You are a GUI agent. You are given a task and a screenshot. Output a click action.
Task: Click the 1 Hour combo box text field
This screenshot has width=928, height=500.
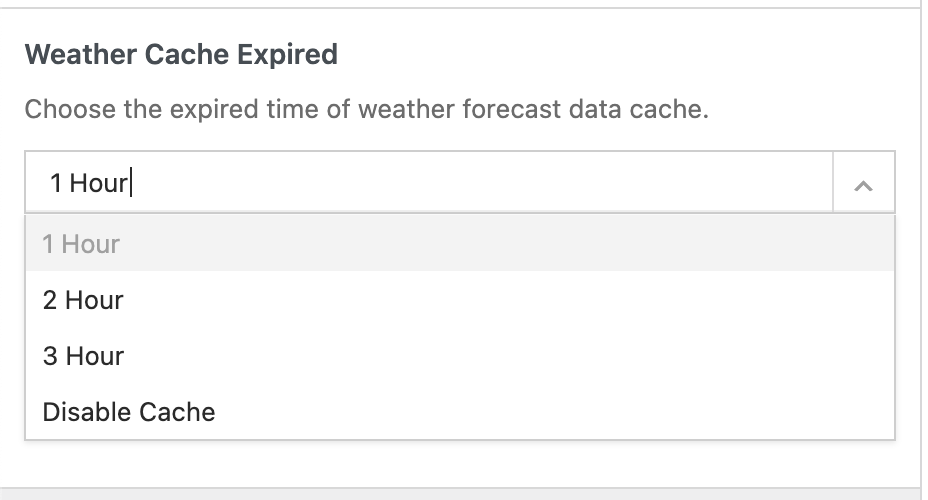pos(429,182)
